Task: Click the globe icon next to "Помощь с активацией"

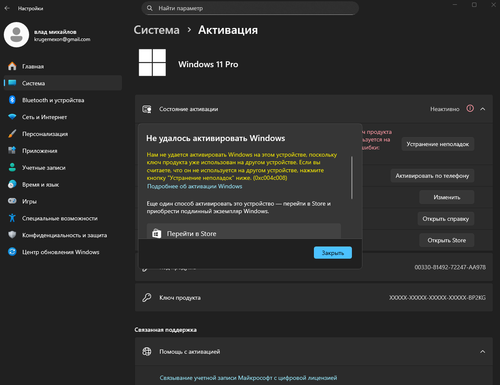Action: [x=147, y=351]
